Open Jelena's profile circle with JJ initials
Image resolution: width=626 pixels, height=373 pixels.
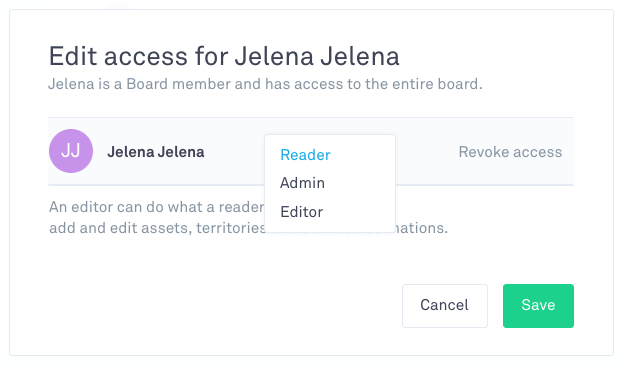[x=71, y=151]
